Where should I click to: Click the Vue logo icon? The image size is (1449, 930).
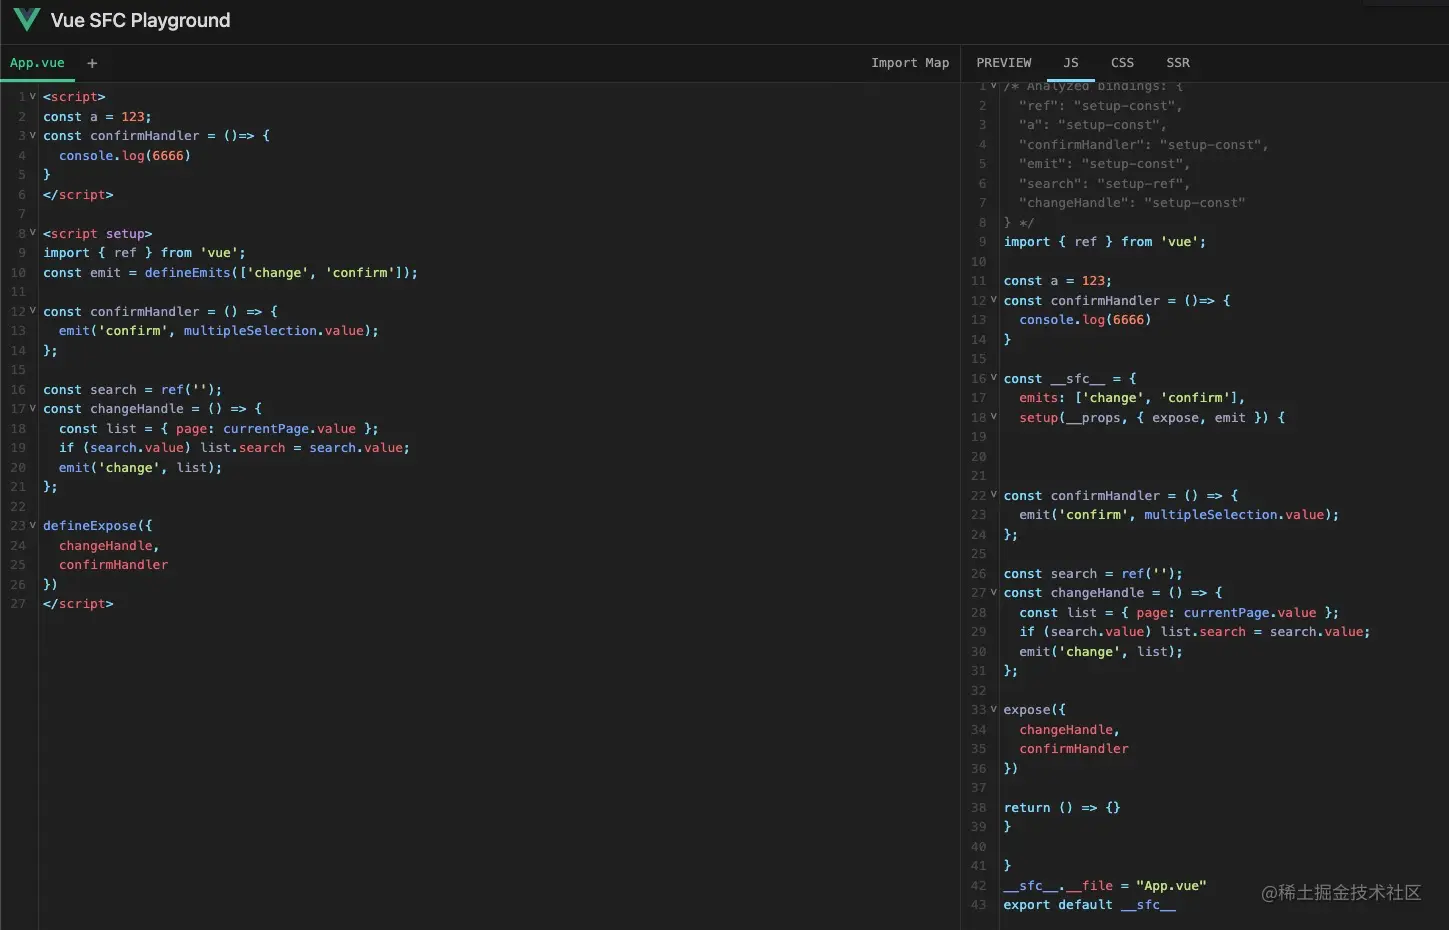coord(26,20)
